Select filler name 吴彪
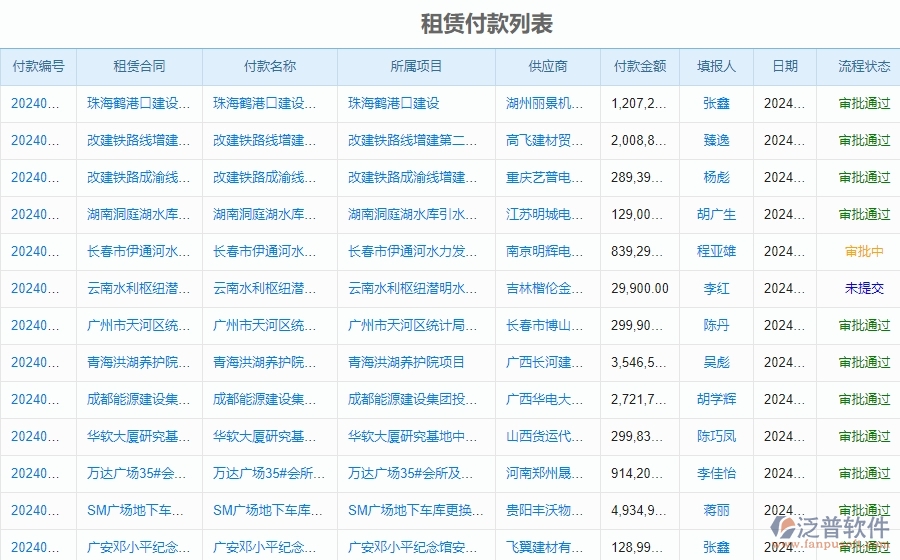 pos(716,363)
